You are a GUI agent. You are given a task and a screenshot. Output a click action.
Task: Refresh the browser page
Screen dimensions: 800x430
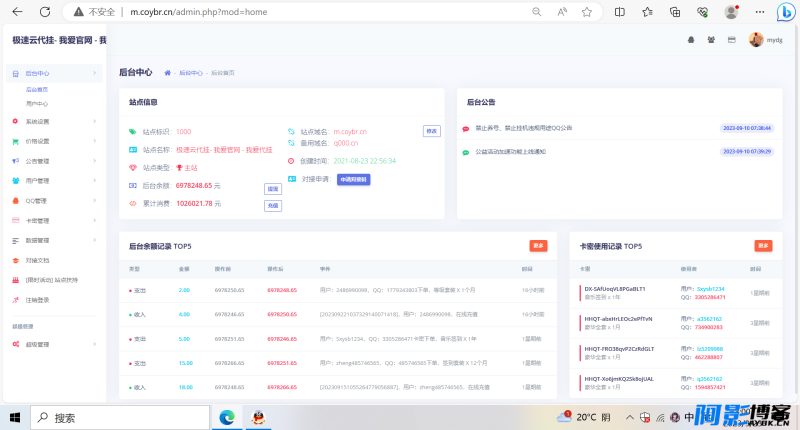(x=45, y=12)
